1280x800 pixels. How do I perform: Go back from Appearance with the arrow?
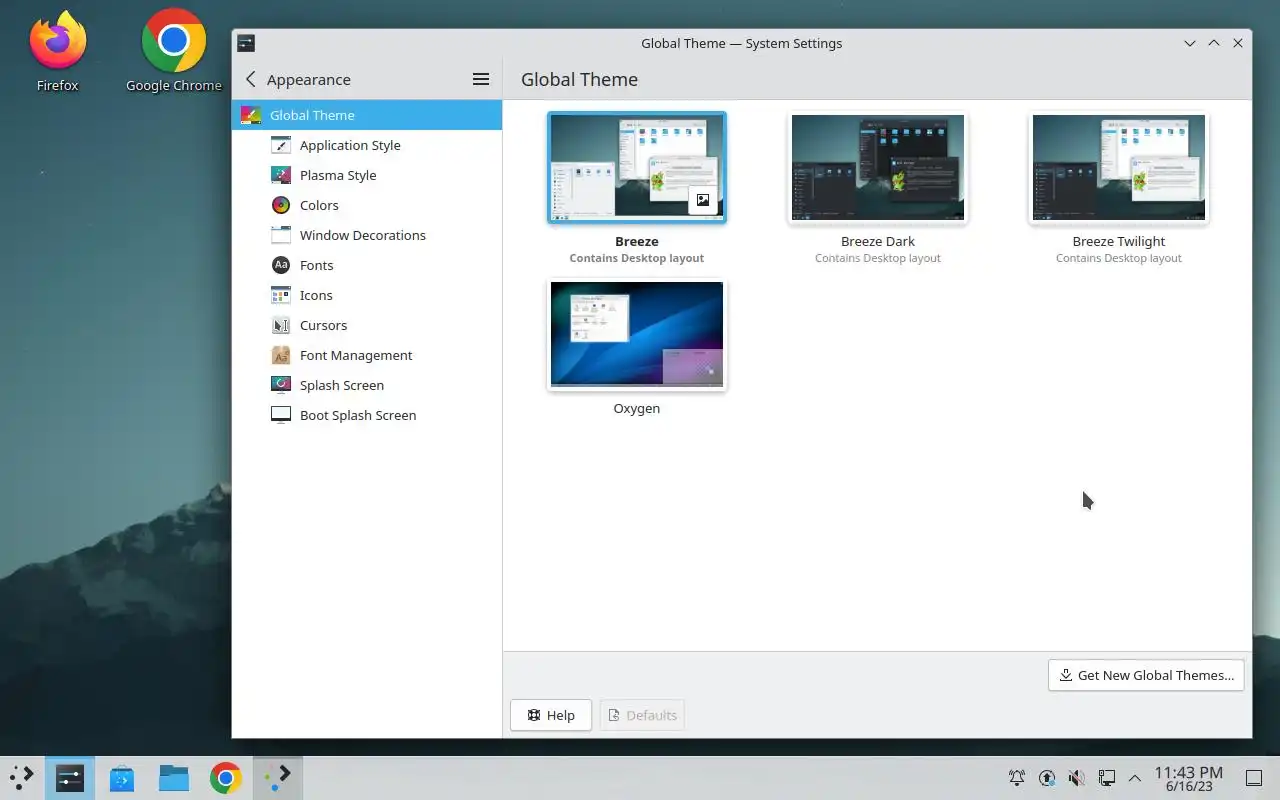250,79
